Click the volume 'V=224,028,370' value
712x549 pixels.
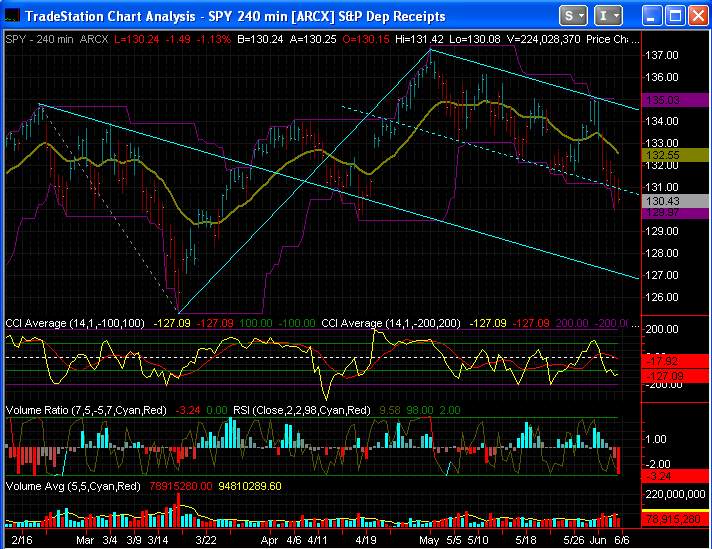click(544, 40)
